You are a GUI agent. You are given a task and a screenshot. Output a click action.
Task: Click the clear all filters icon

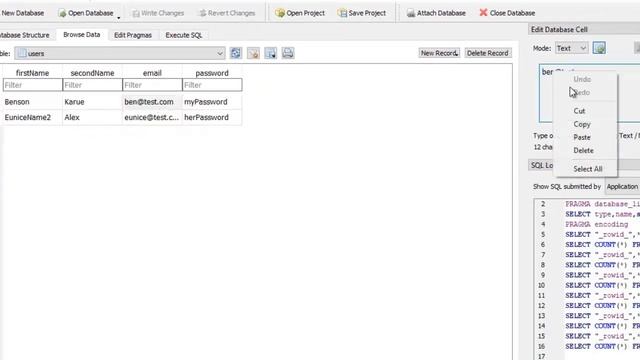click(253, 53)
